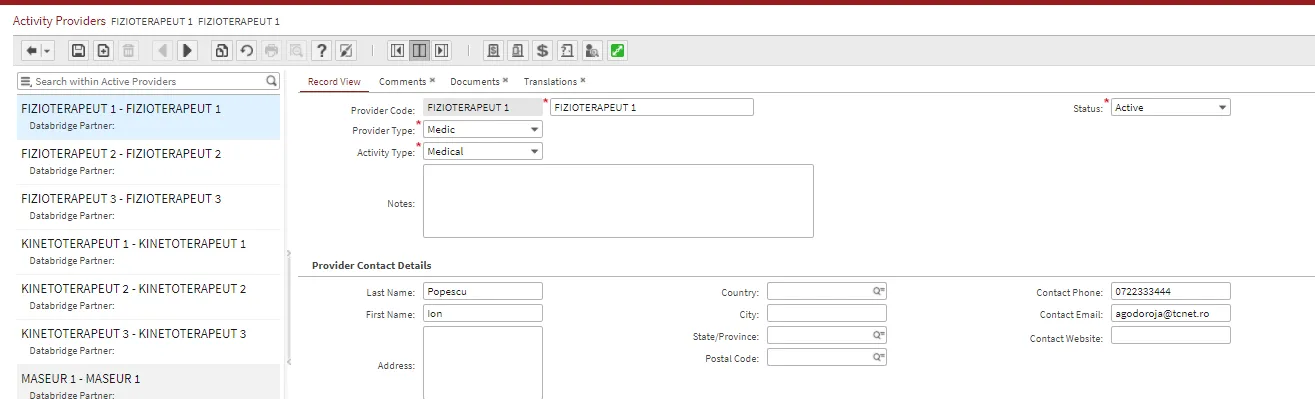Click the printer icon
The image size is (1315, 399).
tap(271, 50)
